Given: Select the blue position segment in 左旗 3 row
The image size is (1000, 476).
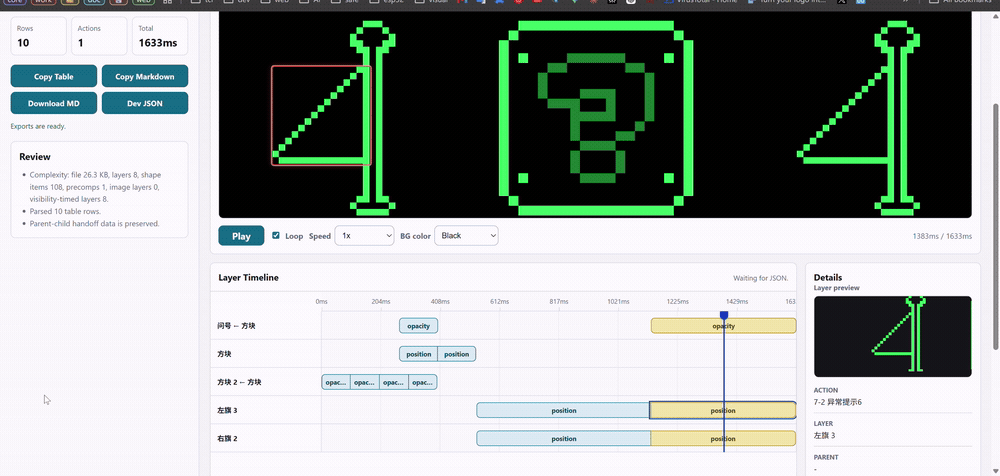Looking at the screenshot, I should 563,410.
